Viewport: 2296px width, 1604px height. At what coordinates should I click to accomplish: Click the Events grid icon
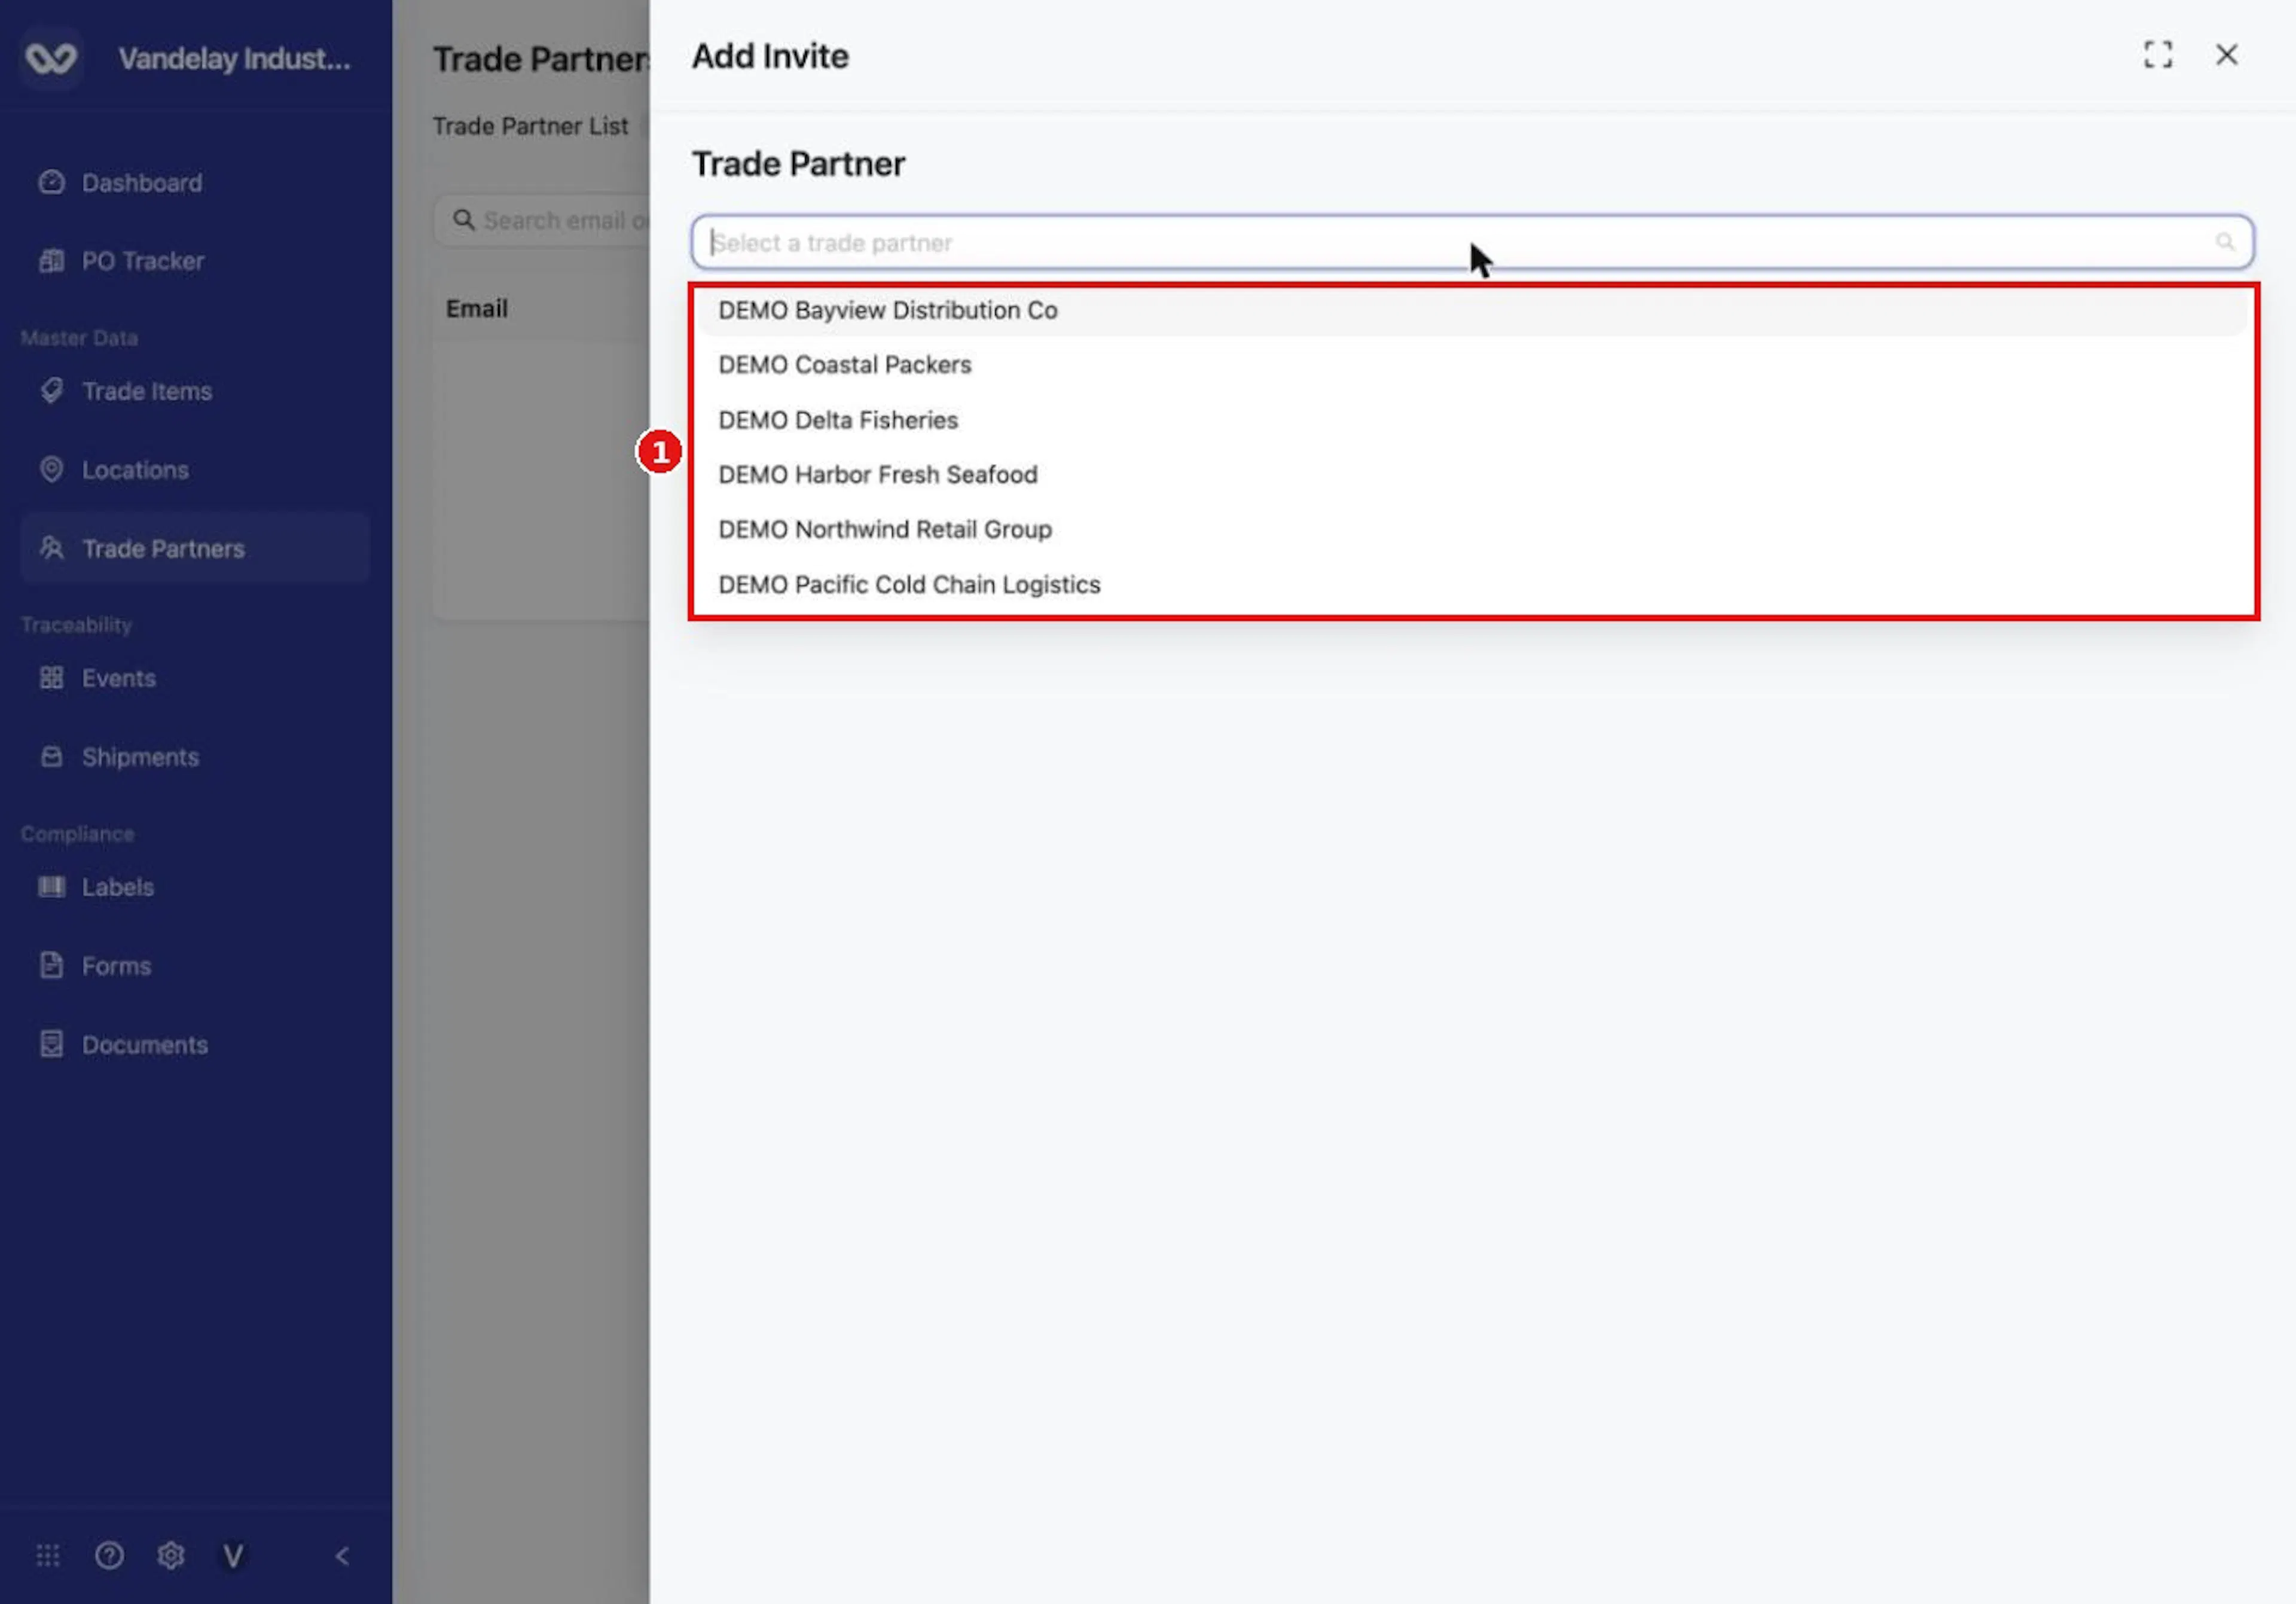click(51, 678)
